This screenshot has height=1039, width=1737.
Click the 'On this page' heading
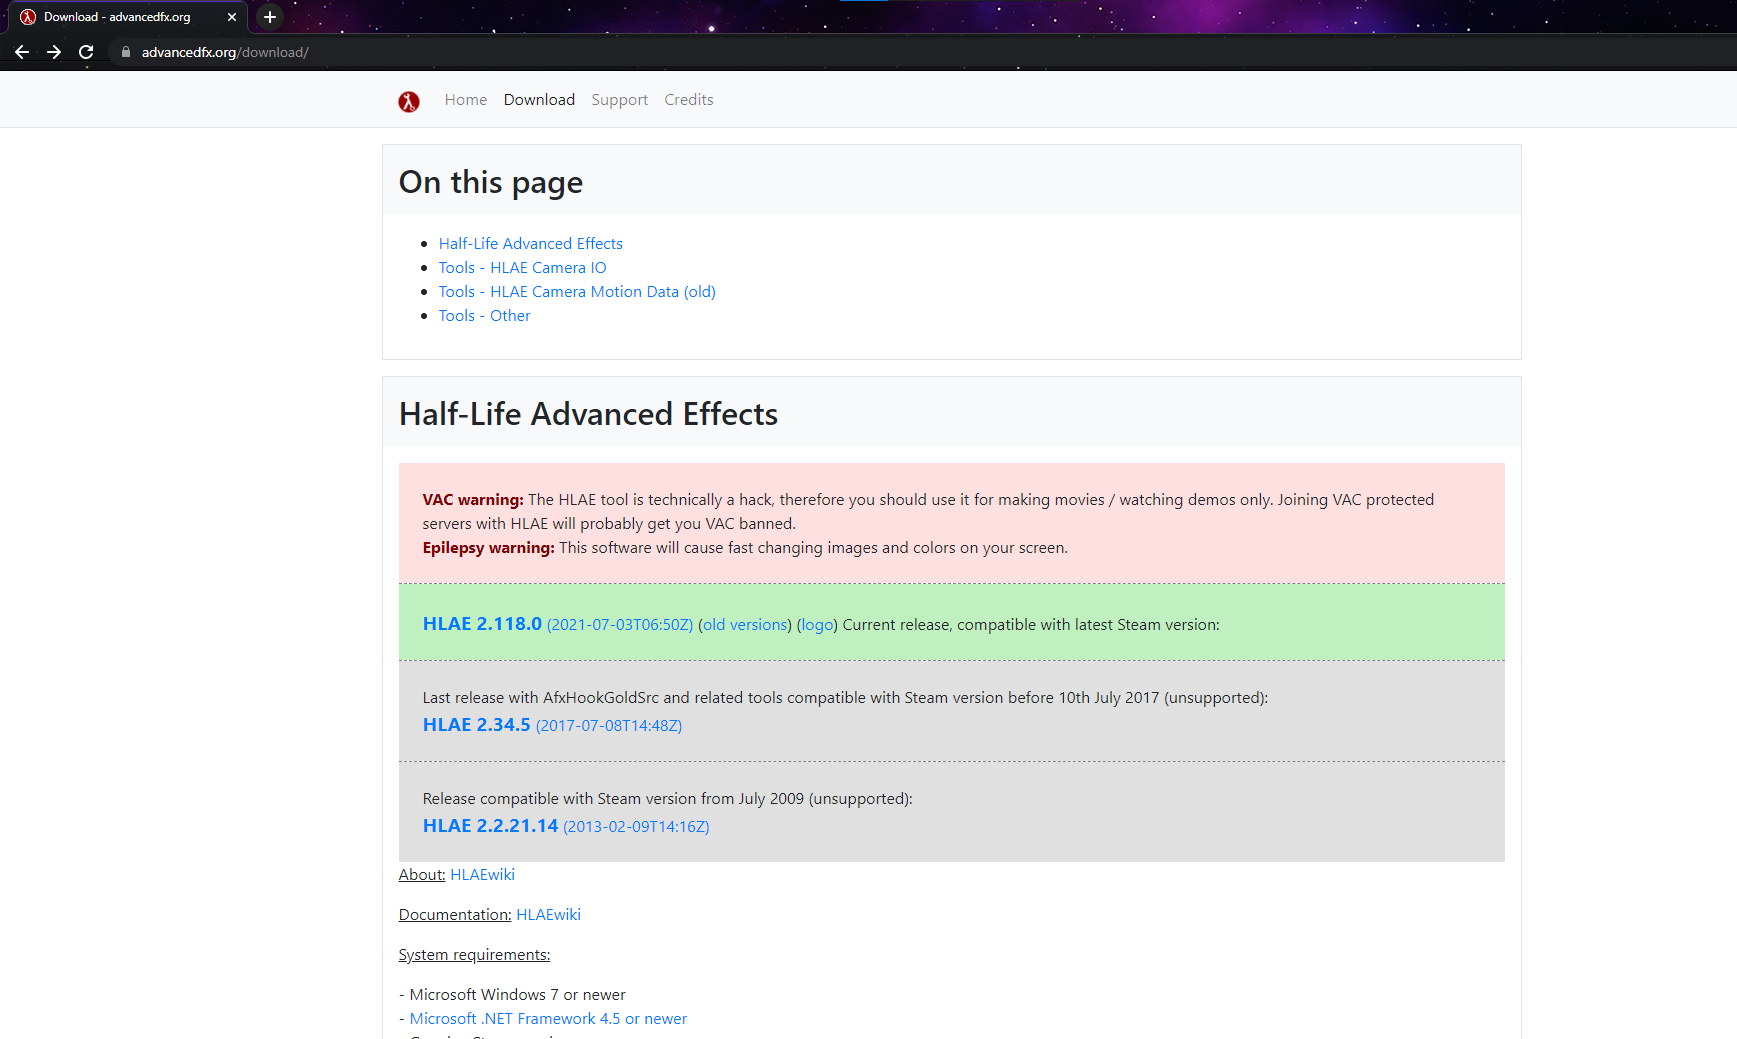click(491, 183)
